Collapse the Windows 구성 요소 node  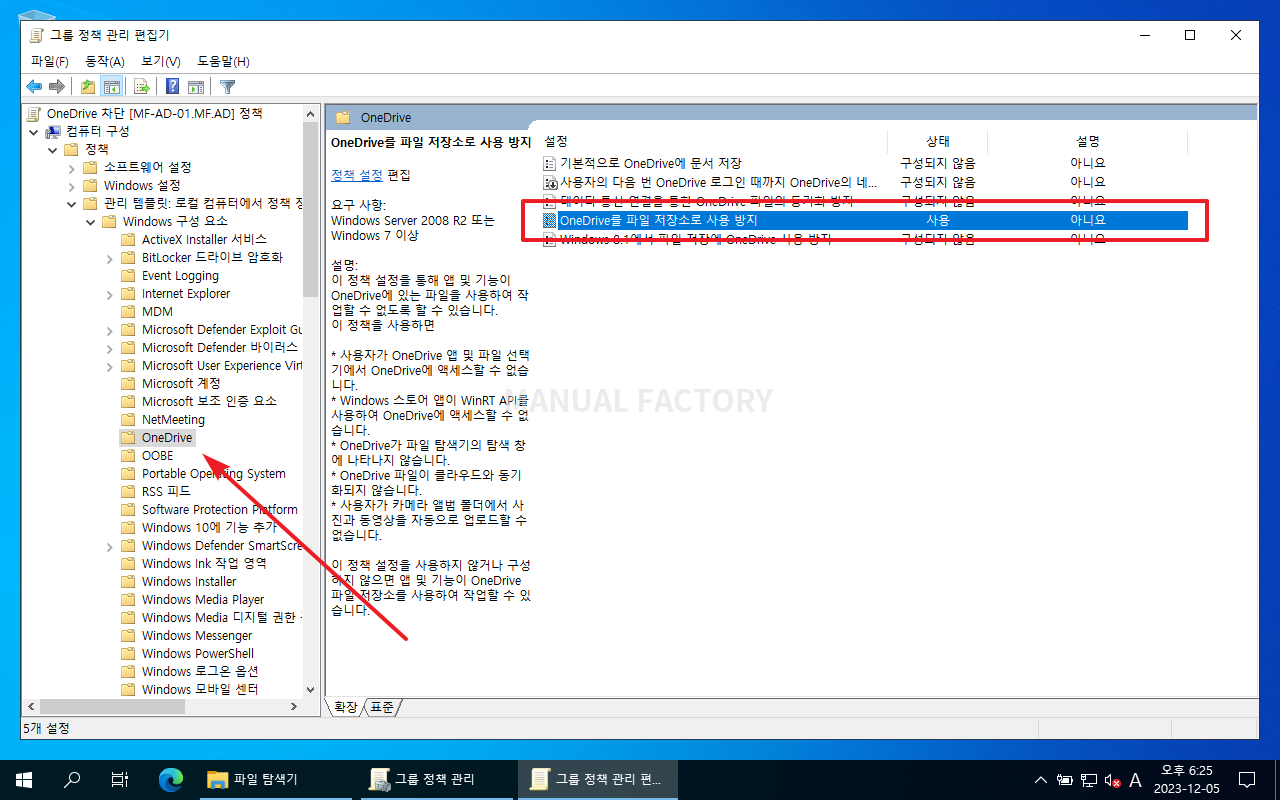pyautogui.click(x=90, y=221)
